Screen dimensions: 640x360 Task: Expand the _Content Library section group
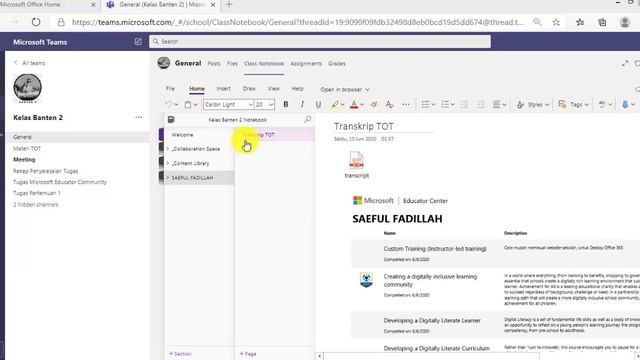(x=168, y=163)
